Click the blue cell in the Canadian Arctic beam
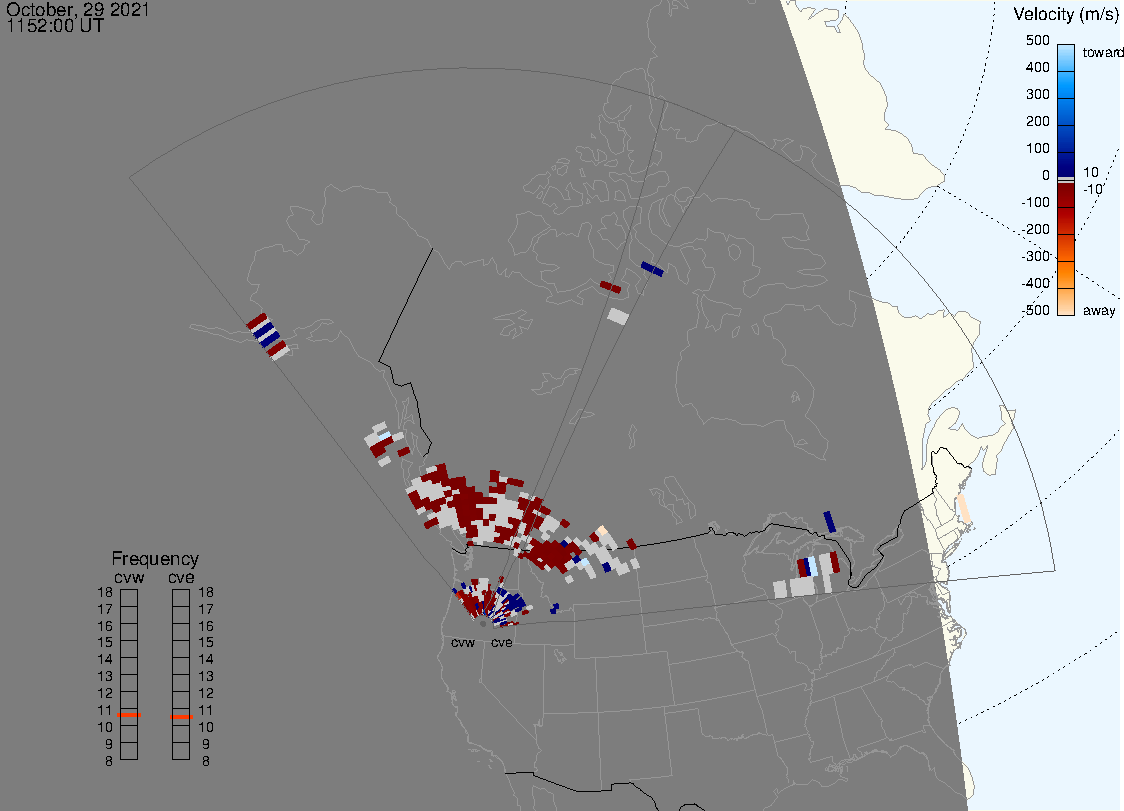This screenshot has height=811, width=1124. pyautogui.click(x=652, y=269)
